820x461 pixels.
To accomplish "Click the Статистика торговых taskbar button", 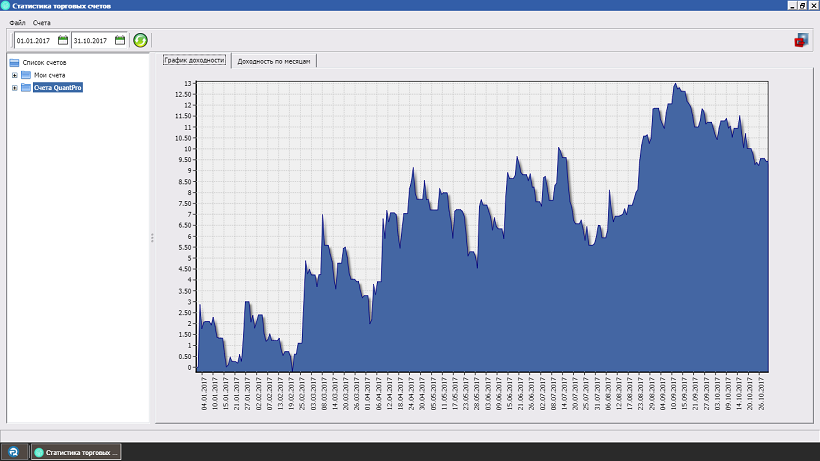I will (x=76, y=452).
